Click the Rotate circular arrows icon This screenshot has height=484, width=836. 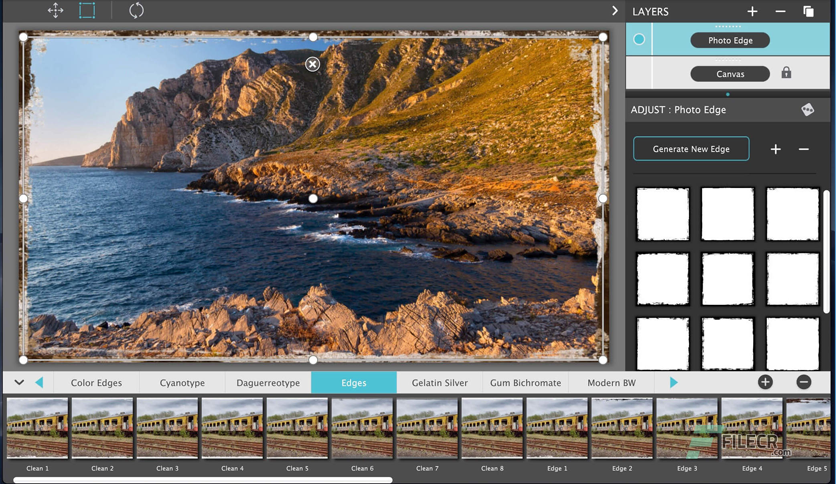[x=136, y=10]
